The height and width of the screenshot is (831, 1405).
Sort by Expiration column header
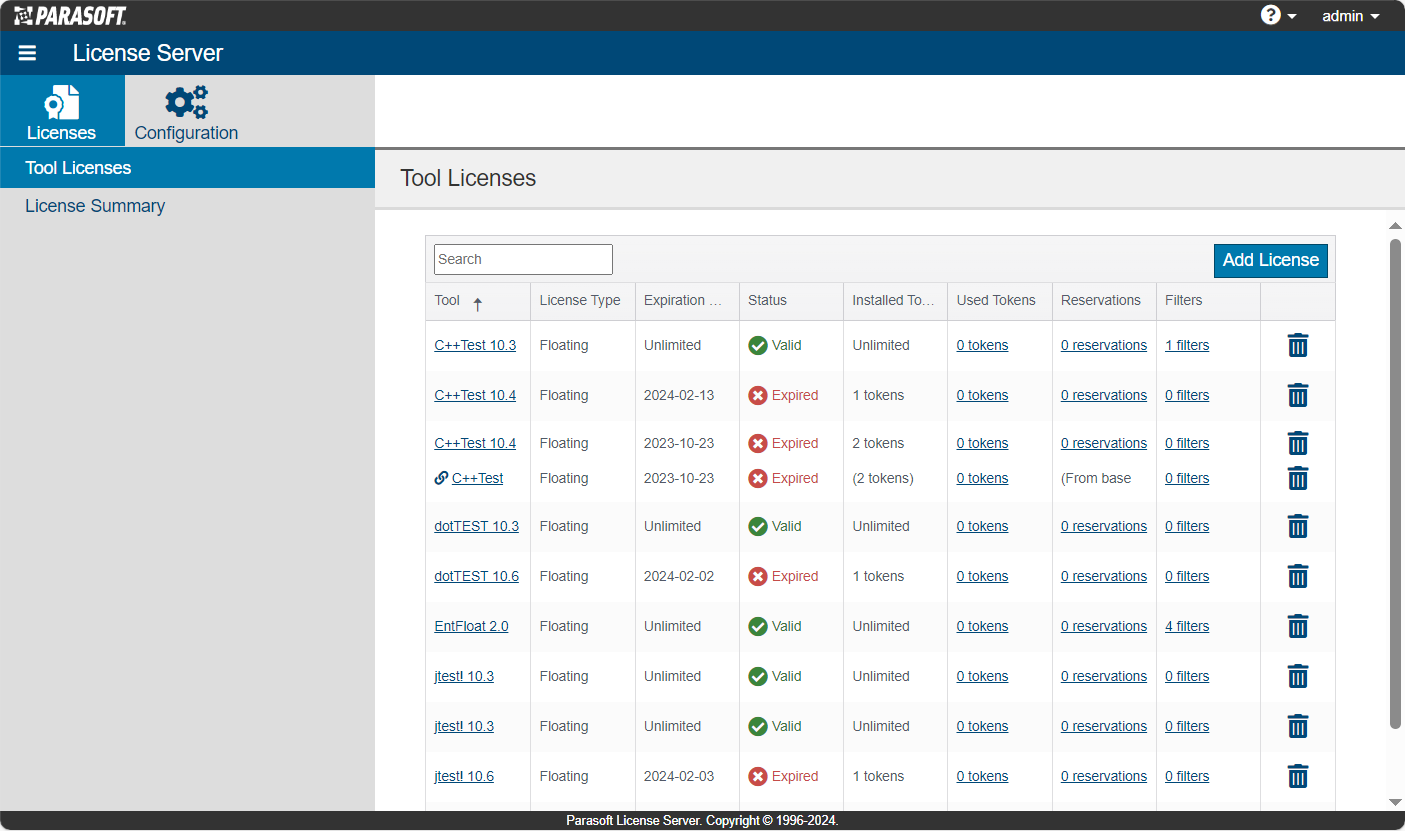pos(687,301)
